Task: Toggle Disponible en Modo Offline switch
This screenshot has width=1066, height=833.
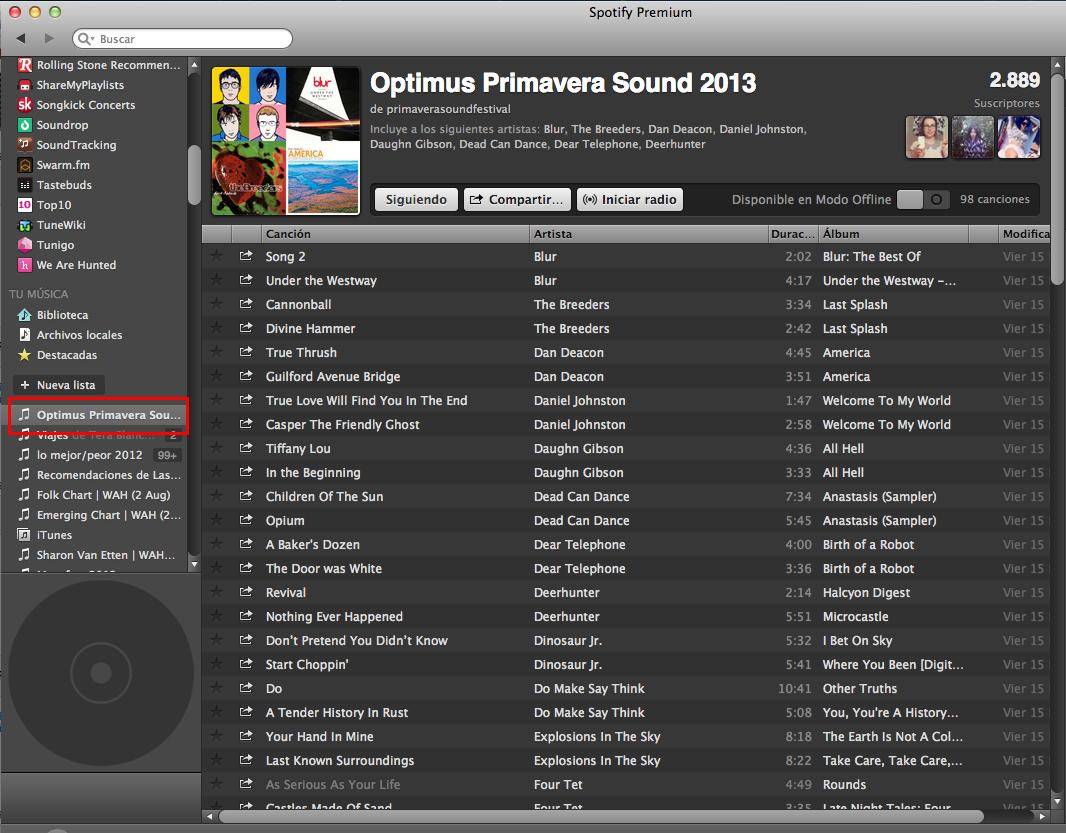Action: click(x=922, y=199)
